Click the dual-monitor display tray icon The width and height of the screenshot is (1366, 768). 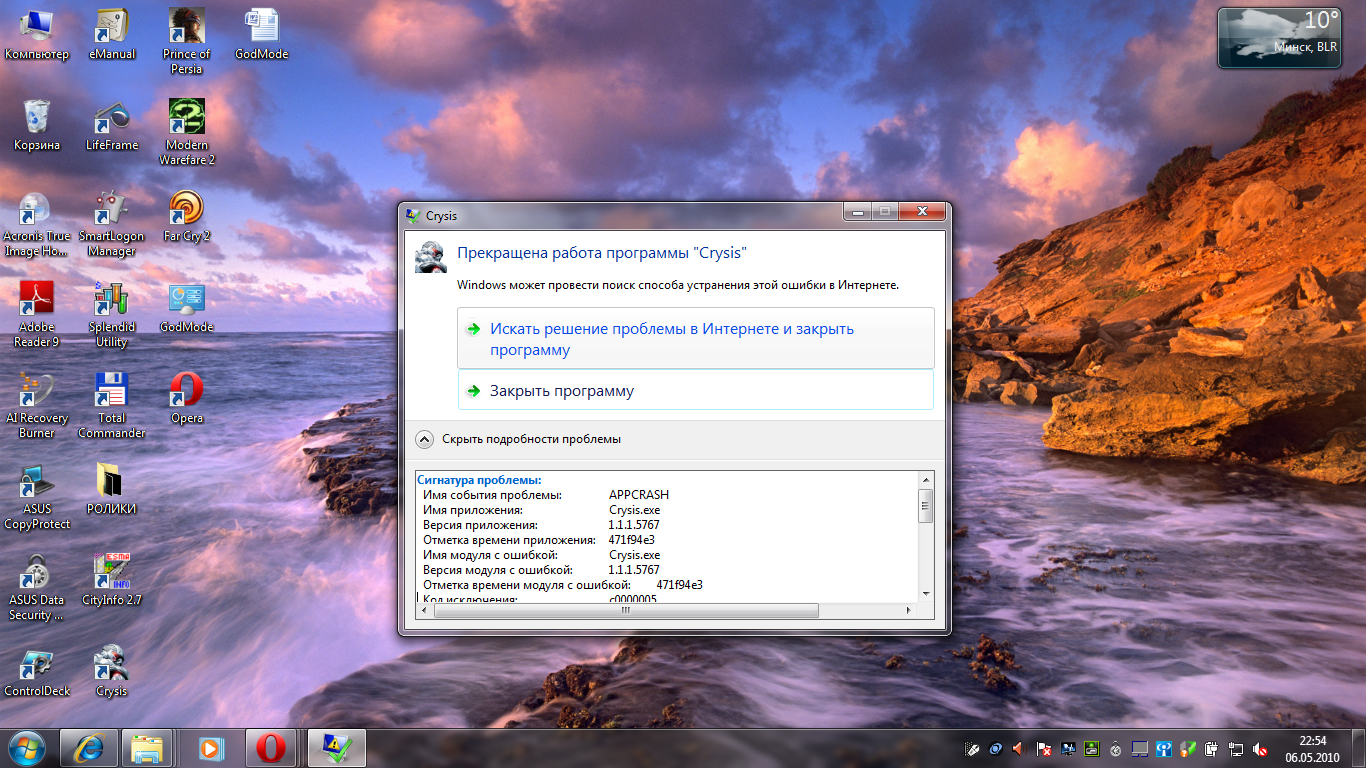(1068, 748)
